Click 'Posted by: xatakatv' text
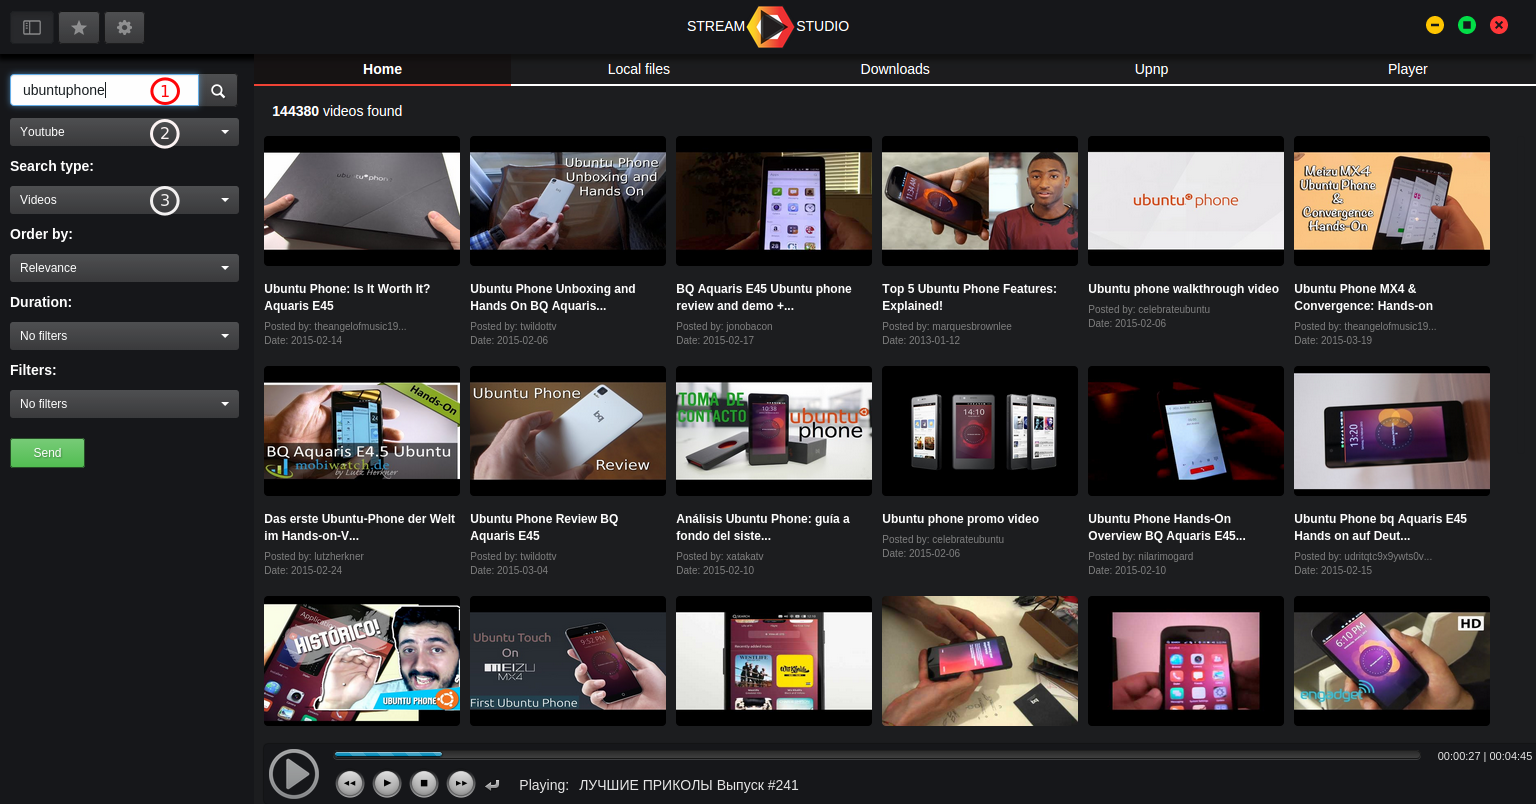Viewport: 1536px width, 804px height. [720, 556]
